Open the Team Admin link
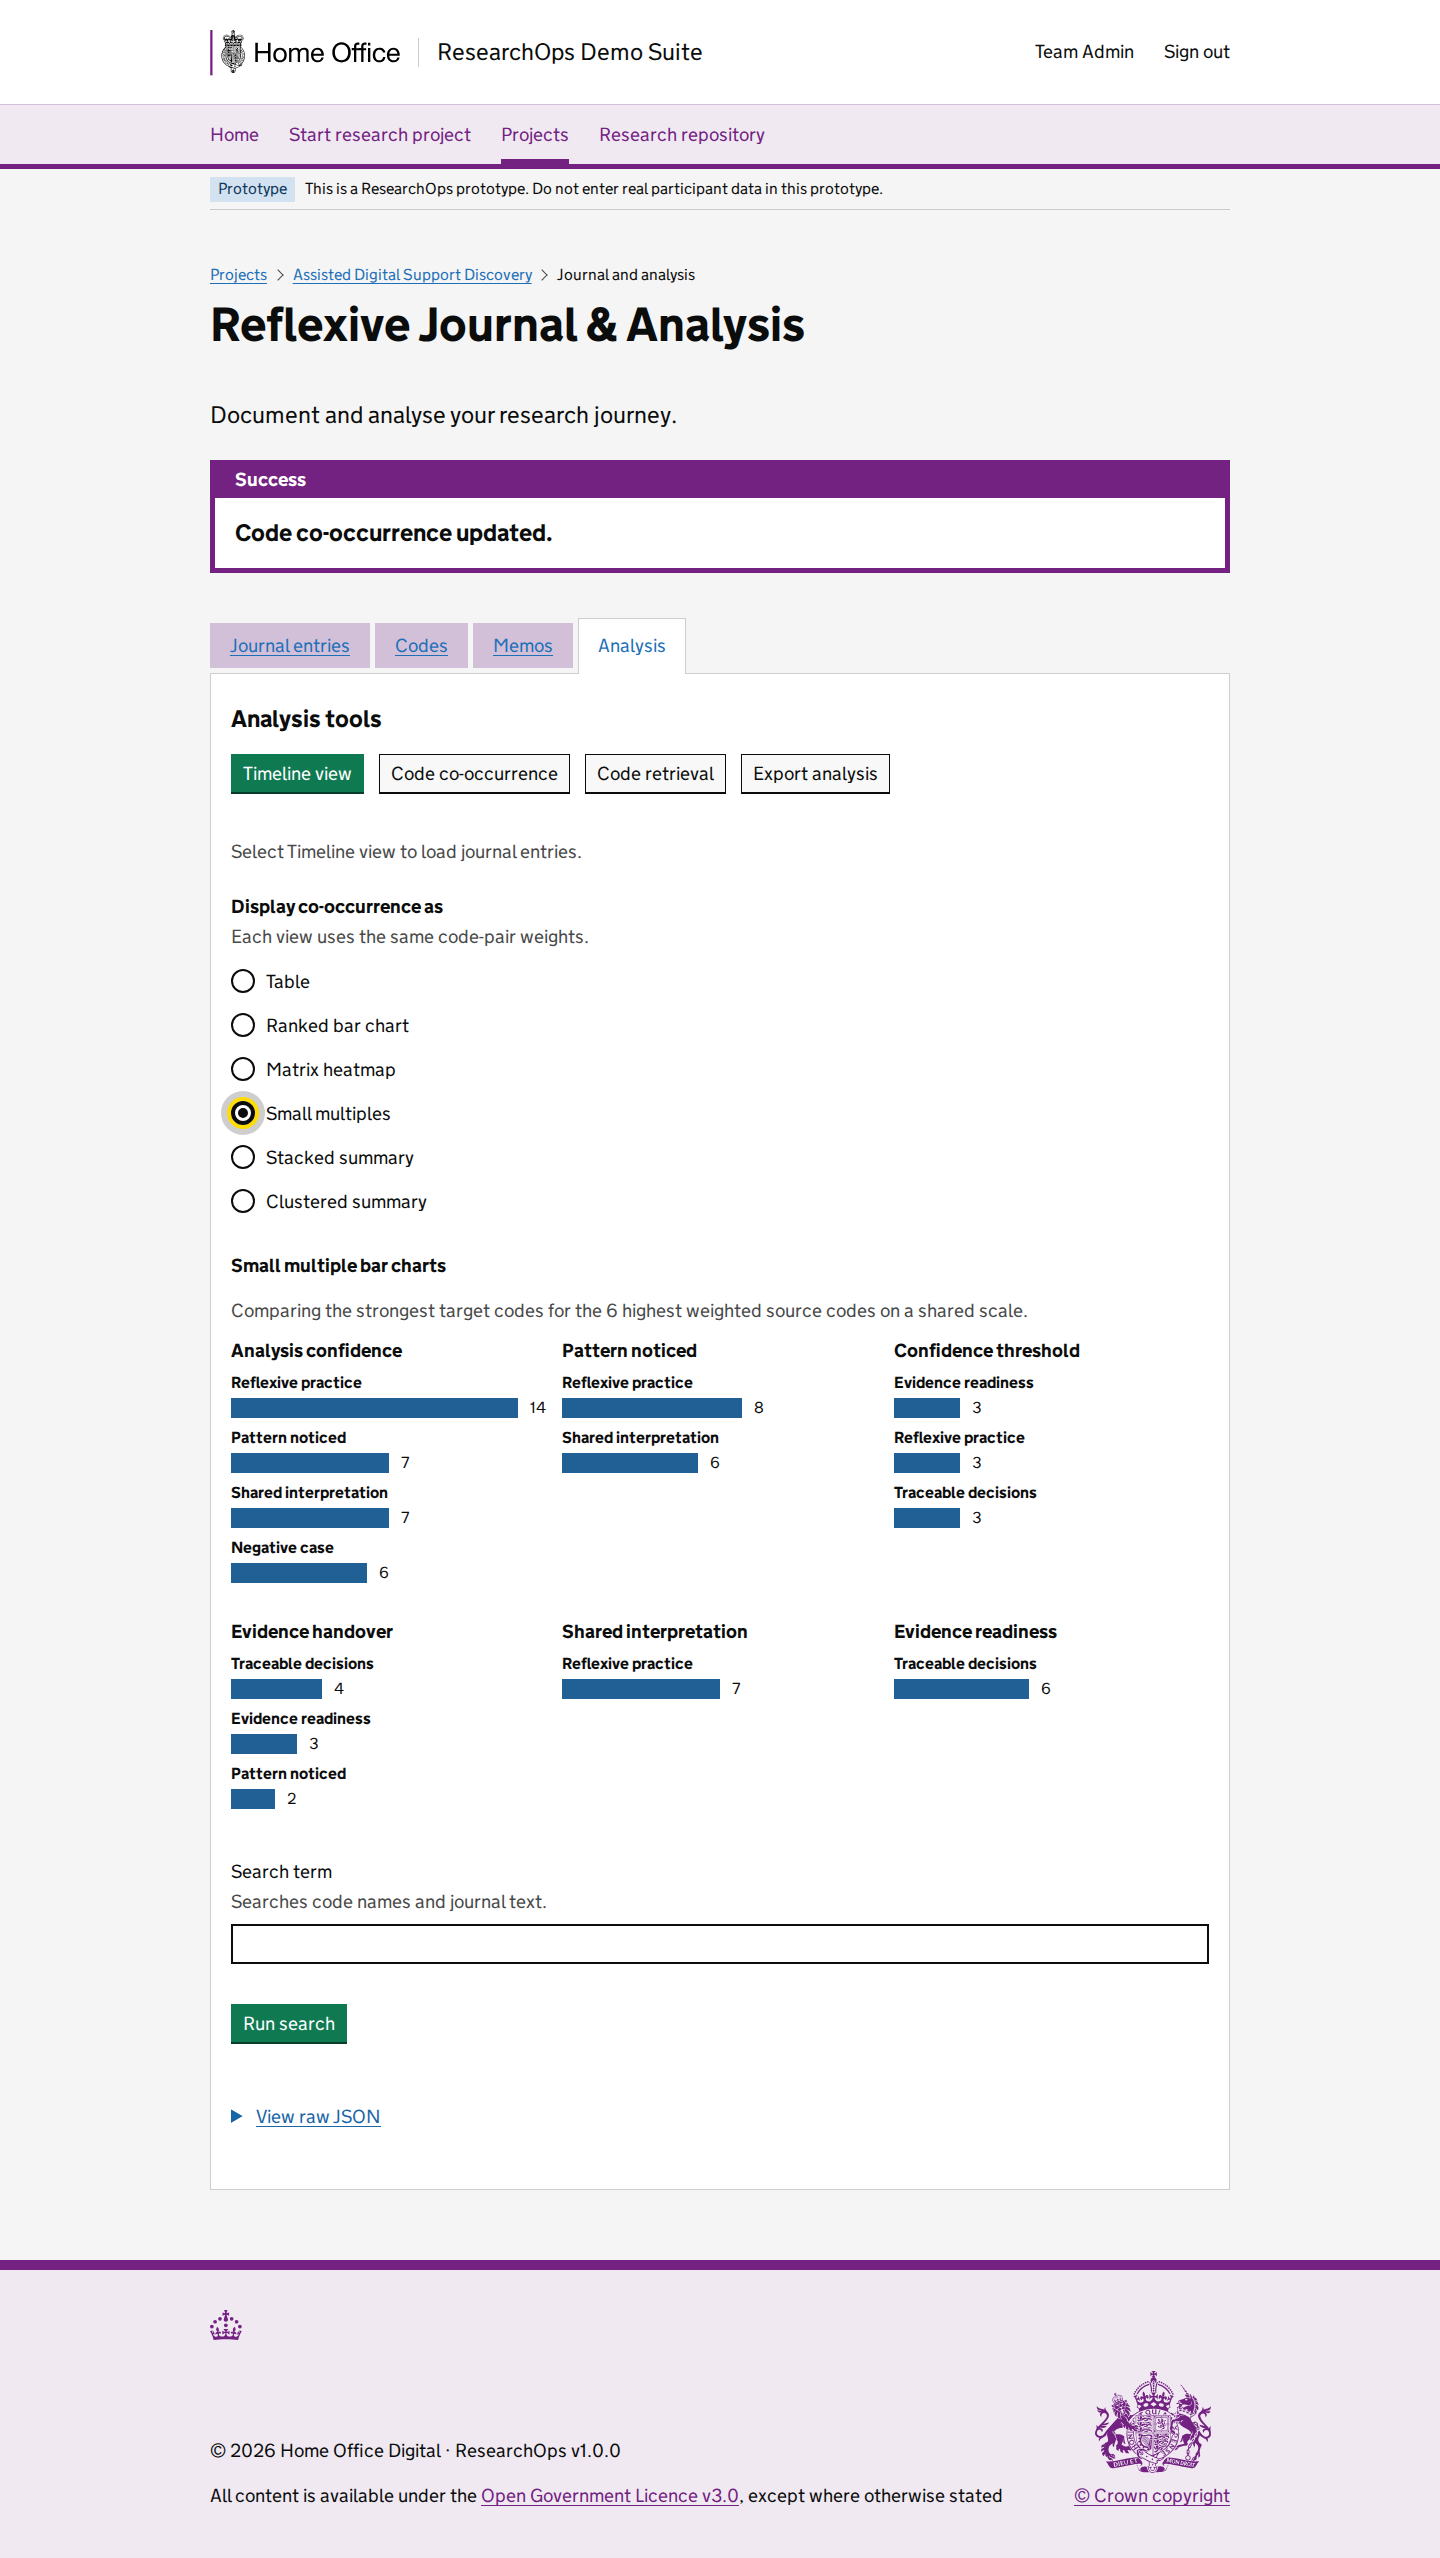The height and width of the screenshot is (2558, 1440). click(1084, 52)
